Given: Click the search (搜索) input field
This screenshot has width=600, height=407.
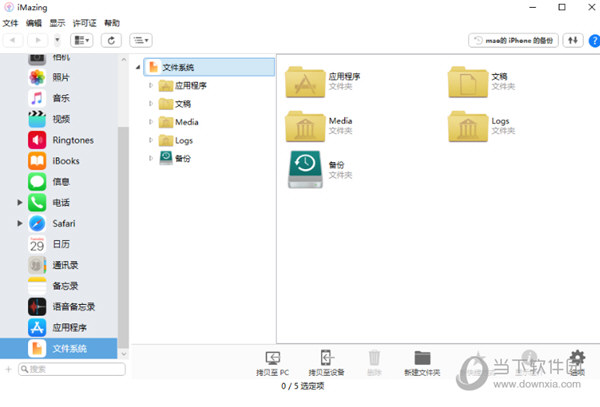Looking at the screenshot, I should tap(72, 369).
